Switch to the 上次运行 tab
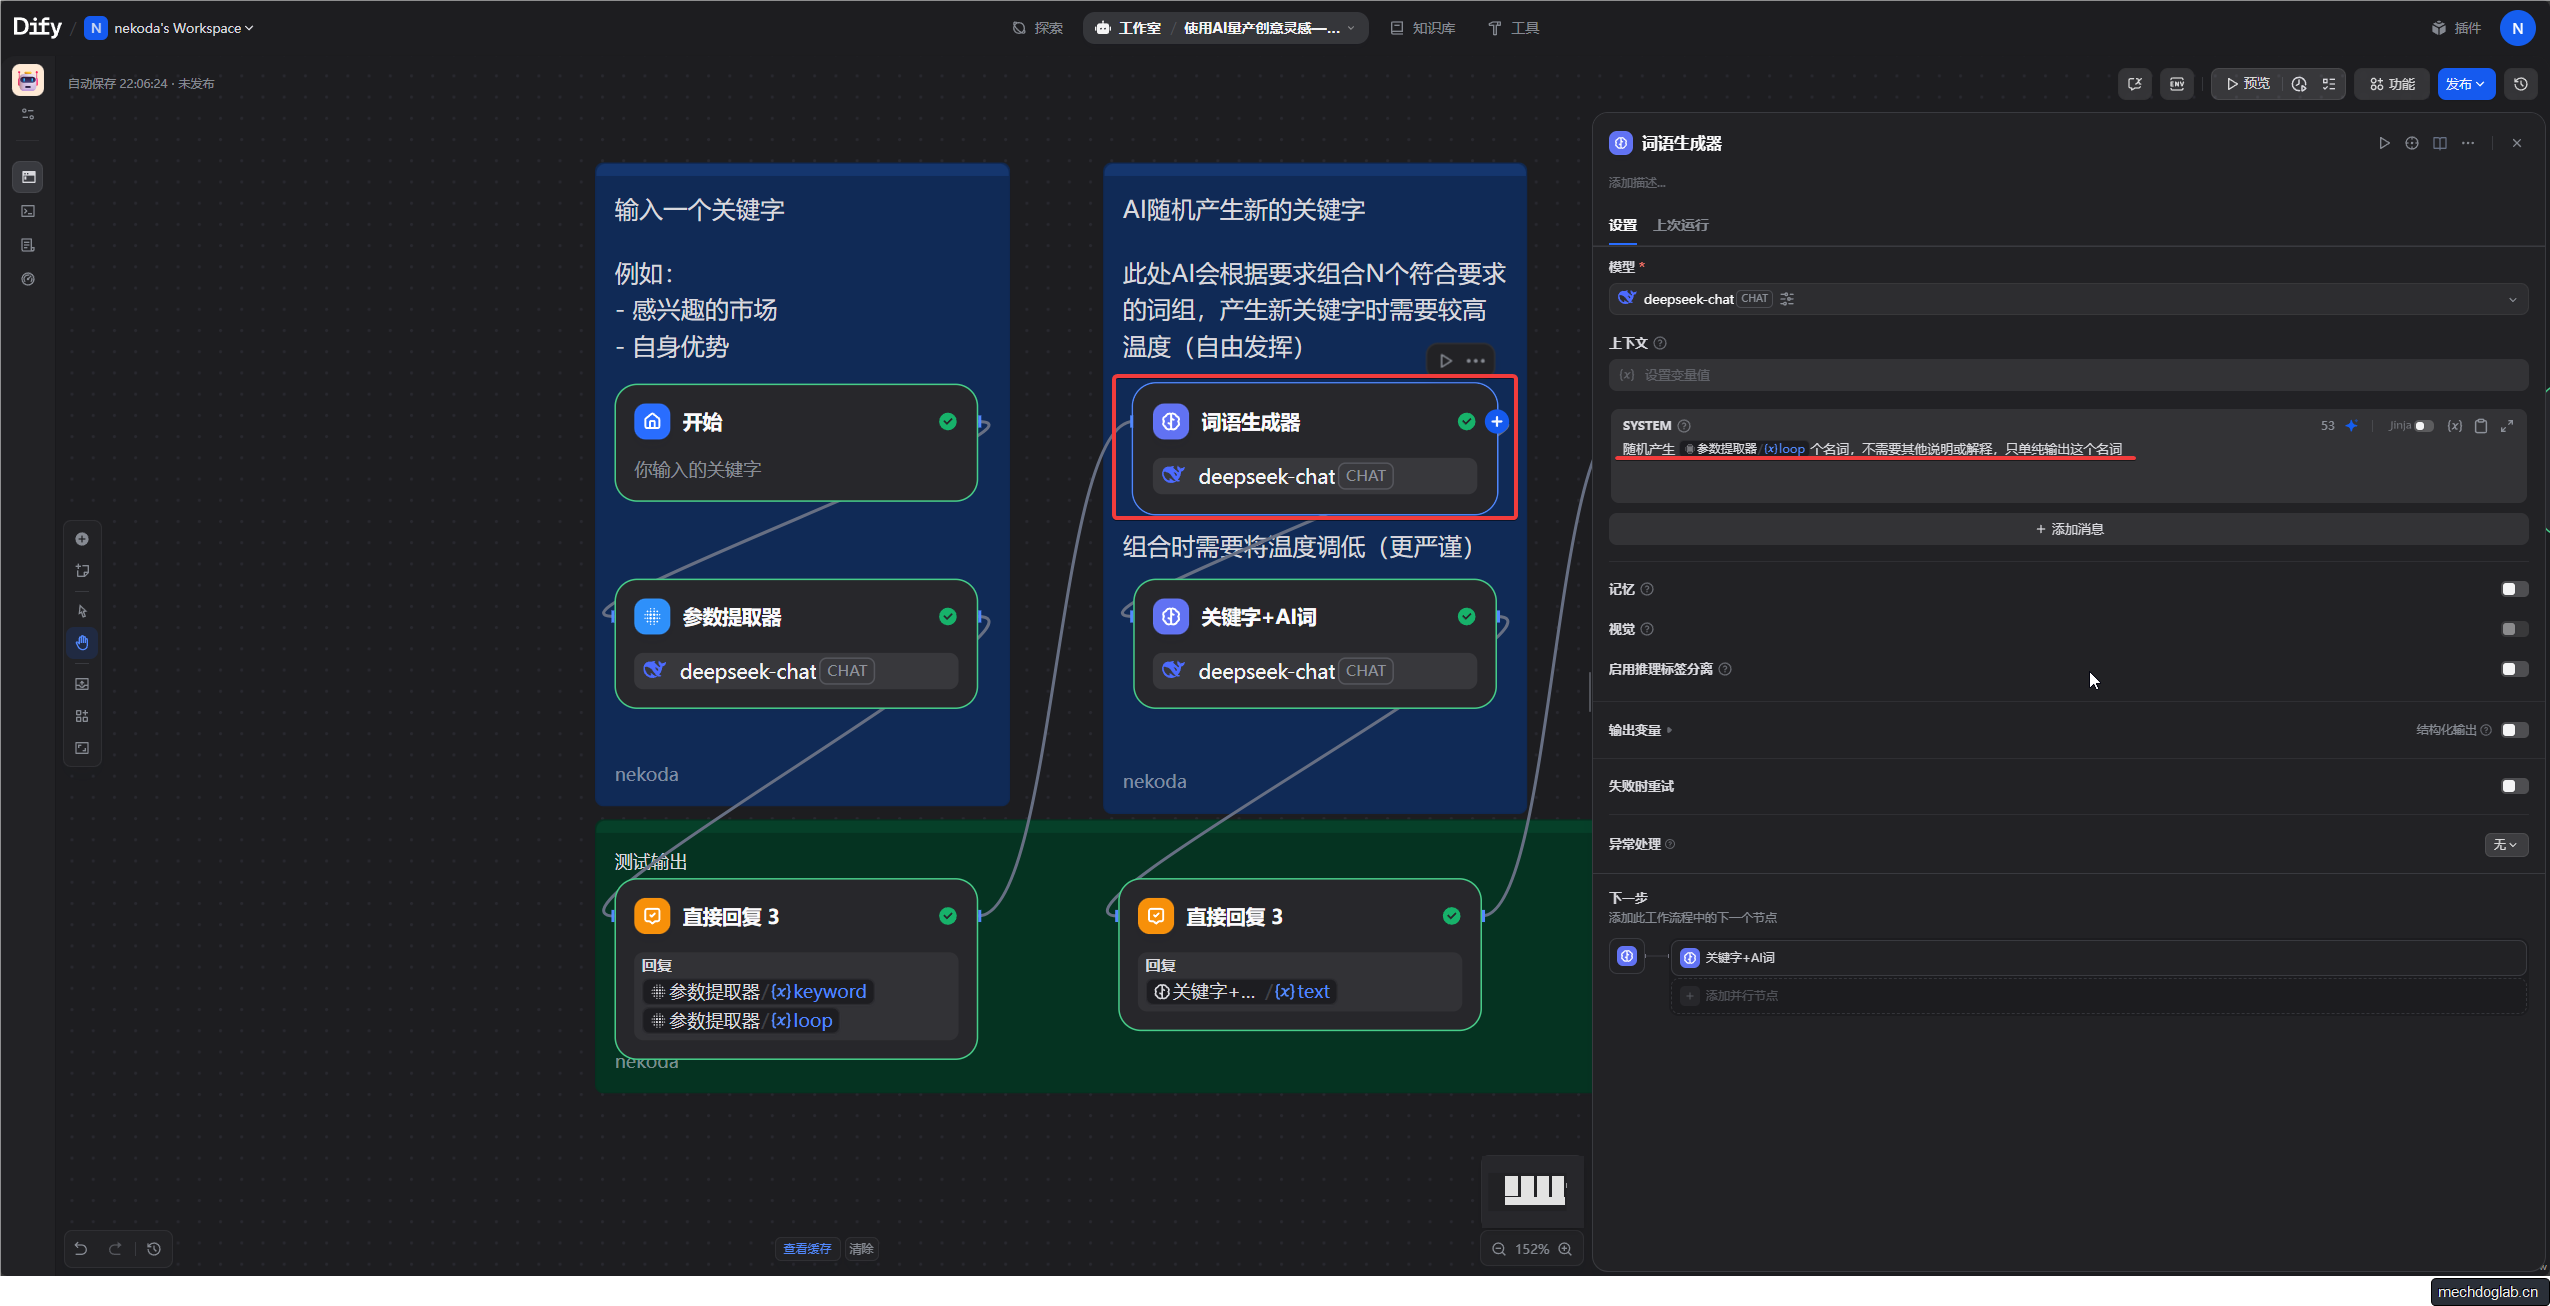 pos(1680,225)
